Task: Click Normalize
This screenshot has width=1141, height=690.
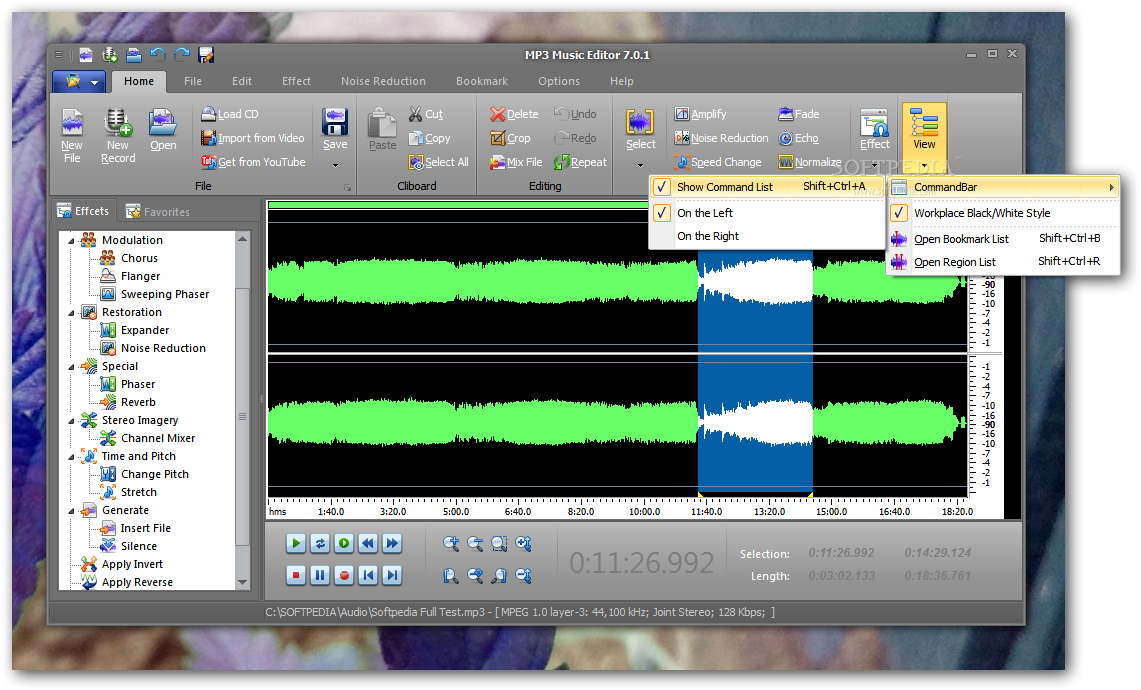Action: [x=810, y=162]
